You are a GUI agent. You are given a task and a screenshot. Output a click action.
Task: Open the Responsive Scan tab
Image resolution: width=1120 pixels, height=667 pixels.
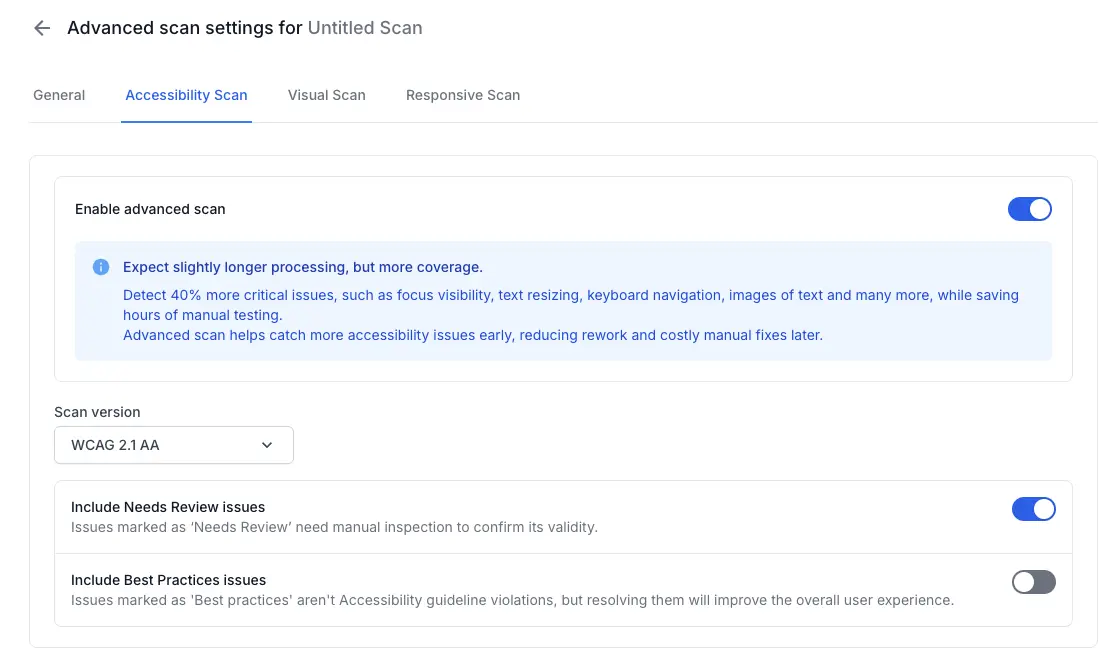tap(463, 95)
